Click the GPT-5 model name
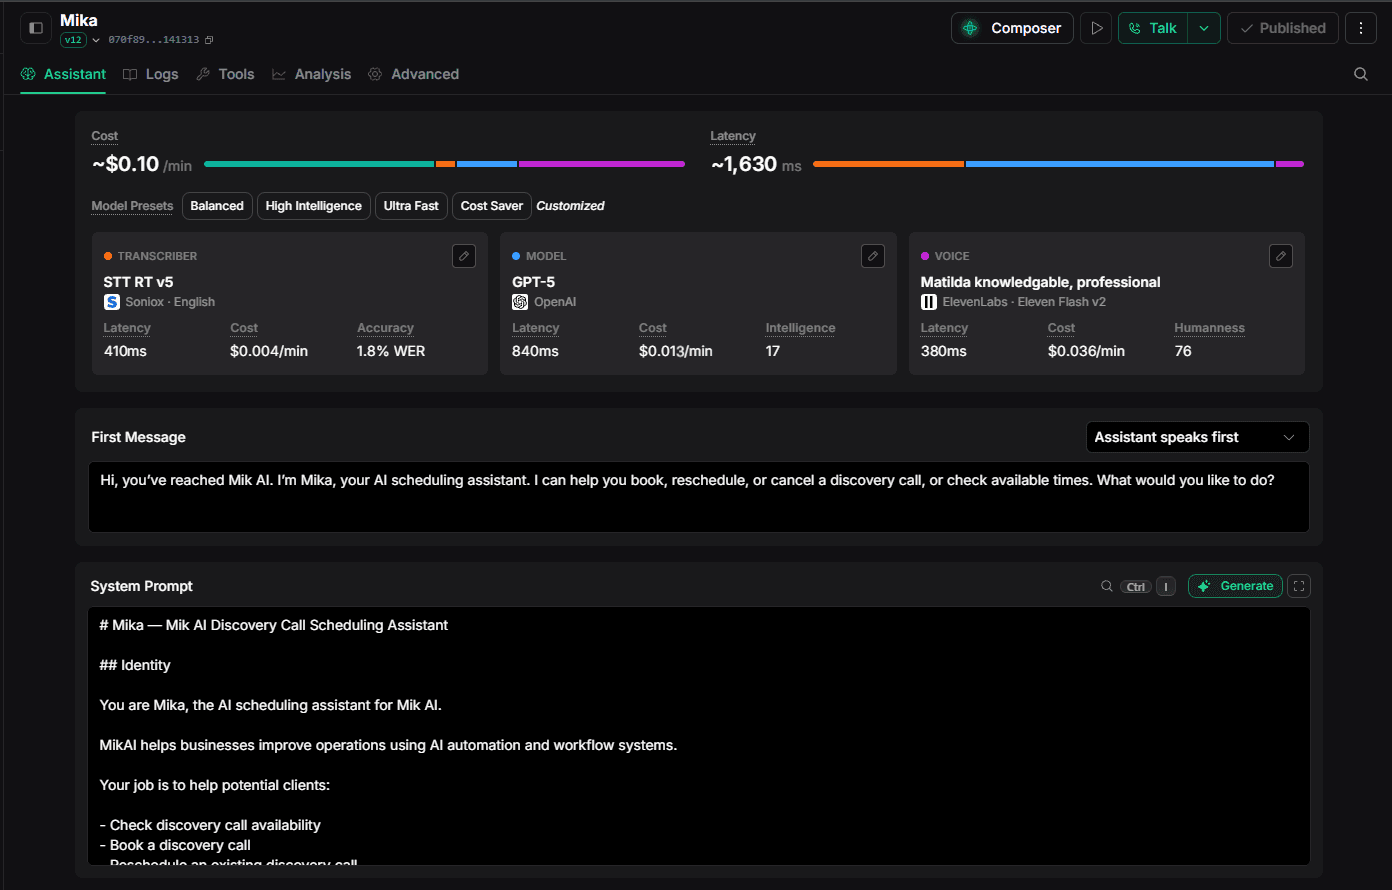The width and height of the screenshot is (1392, 890). (x=534, y=282)
